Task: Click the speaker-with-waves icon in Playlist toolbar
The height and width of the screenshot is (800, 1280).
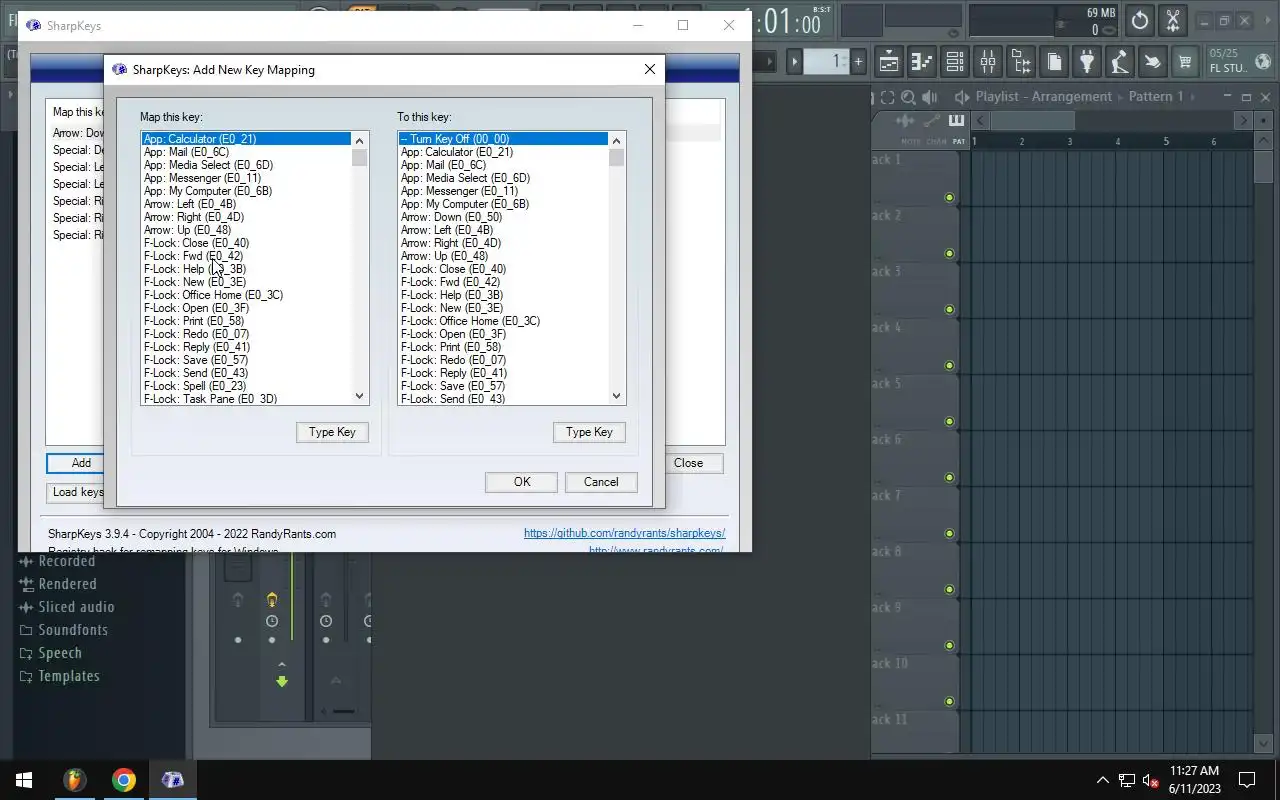Action: click(x=930, y=97)
